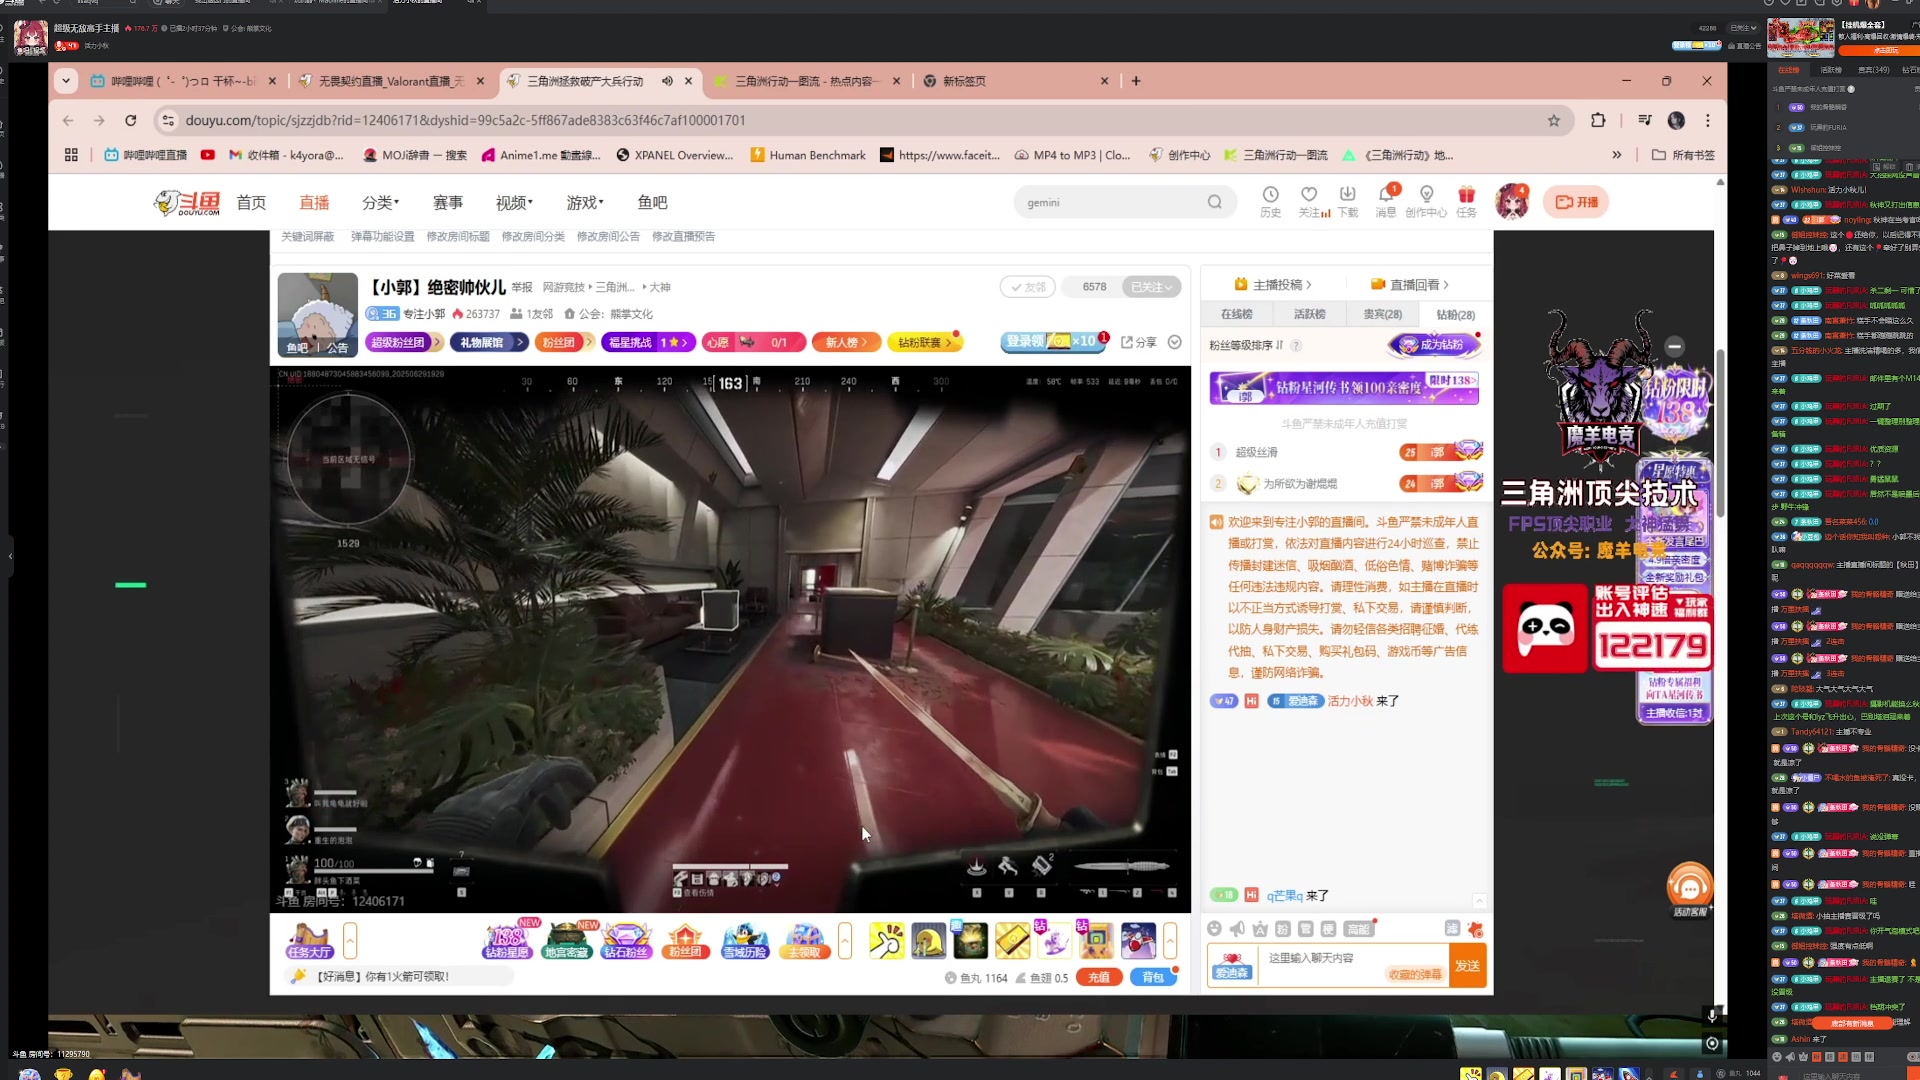Expand the arrow next to 任务大厅
Screen dimensions: 1920x1080
[x=350, y=941]
